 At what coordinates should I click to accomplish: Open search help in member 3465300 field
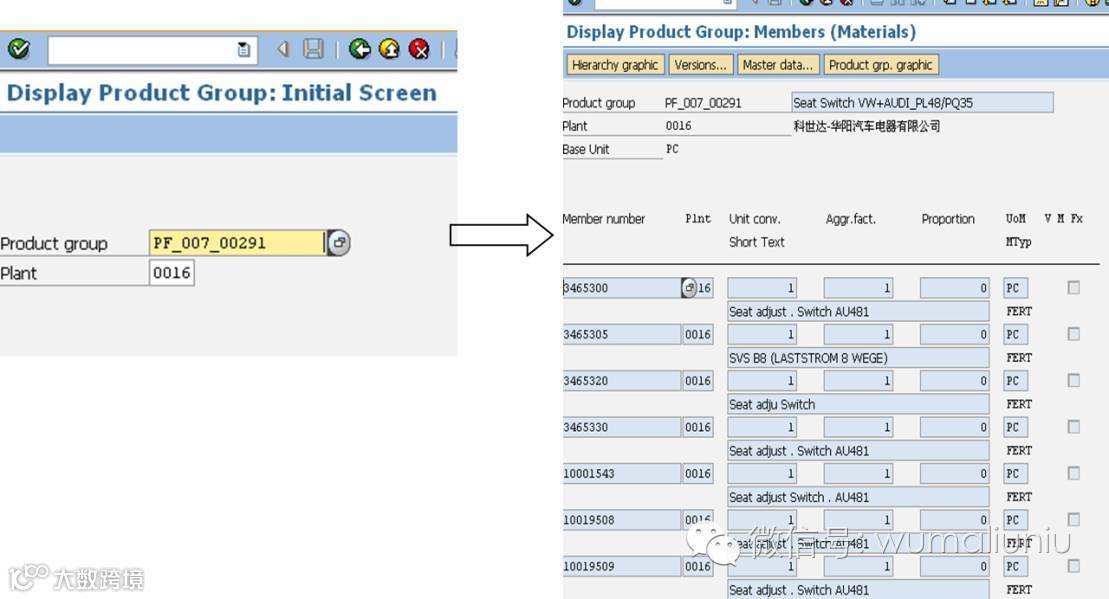689,288
